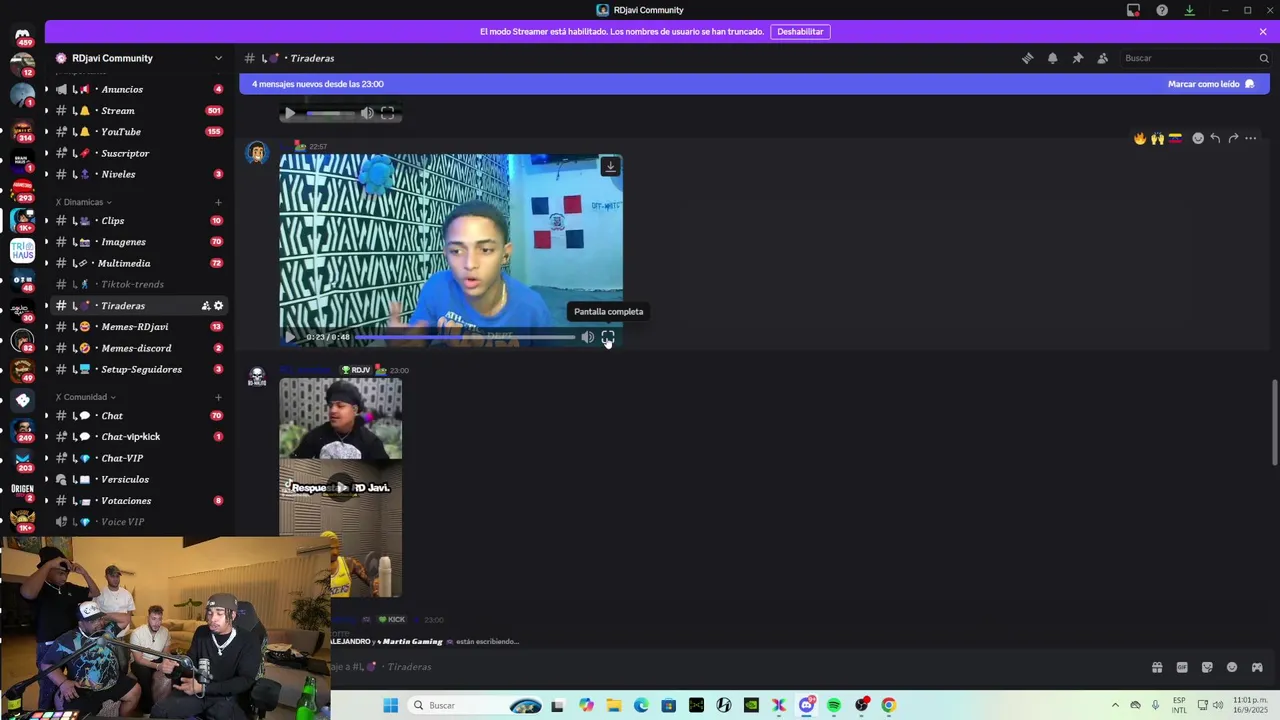
Task: Open the Memes-RDjavi channel
Action: [135, 326]
